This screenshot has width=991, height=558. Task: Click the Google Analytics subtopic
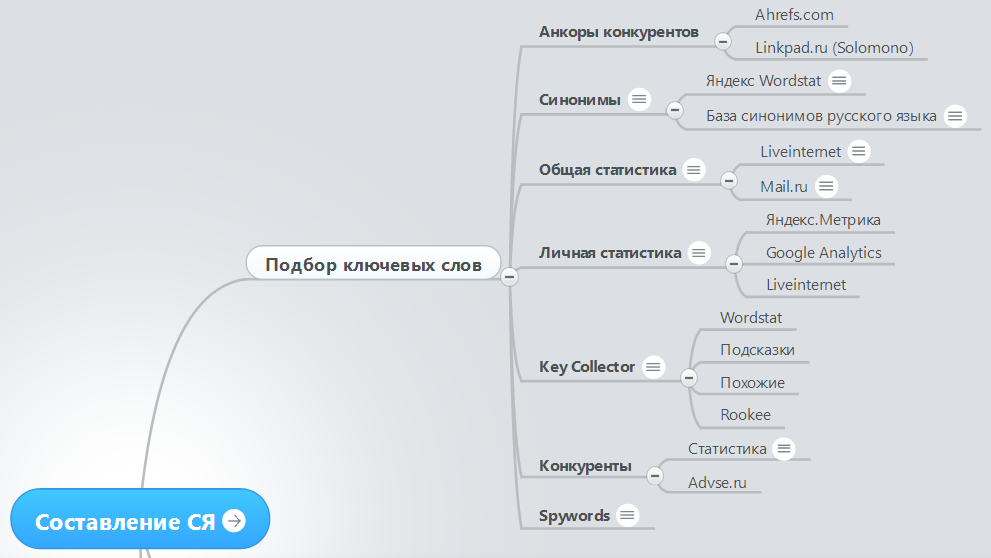(824, 253)
